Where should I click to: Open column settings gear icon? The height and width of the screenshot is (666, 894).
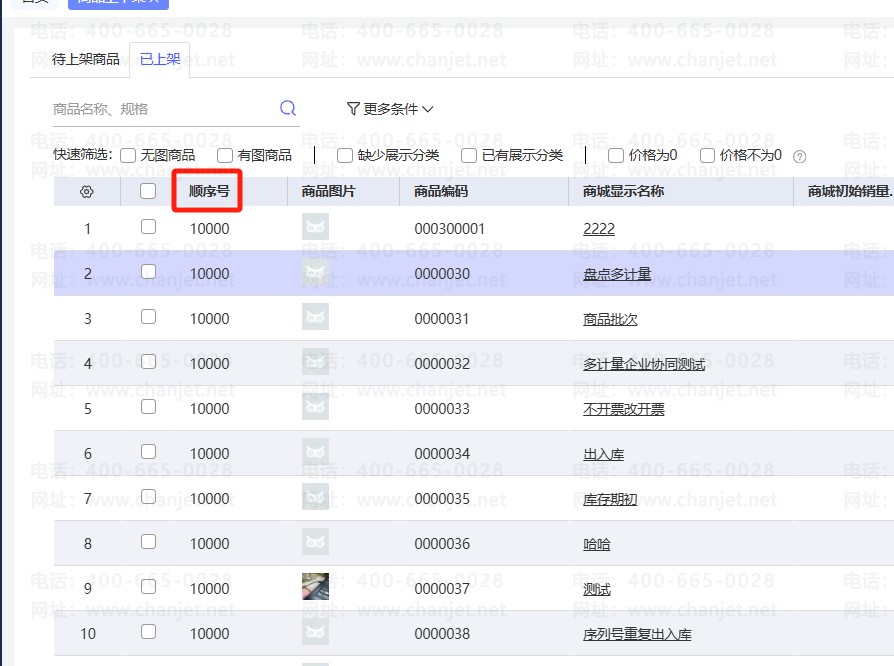(86, 191)
